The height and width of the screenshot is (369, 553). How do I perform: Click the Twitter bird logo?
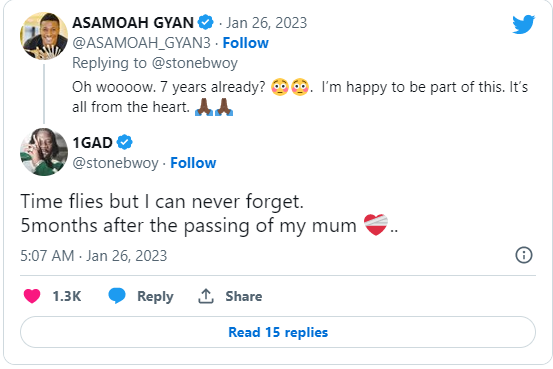tap(524, 24)
